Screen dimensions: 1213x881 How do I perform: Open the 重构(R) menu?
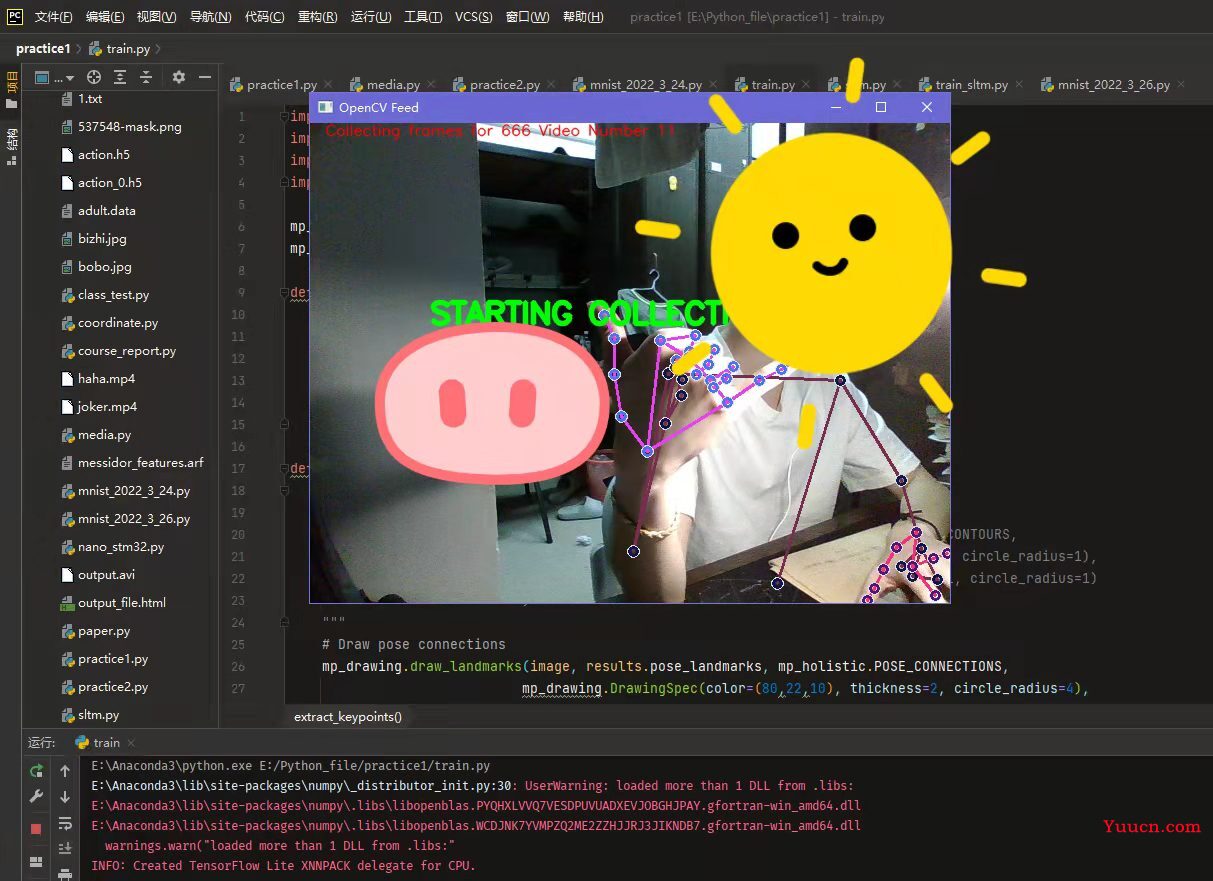[x=317, y=17]
